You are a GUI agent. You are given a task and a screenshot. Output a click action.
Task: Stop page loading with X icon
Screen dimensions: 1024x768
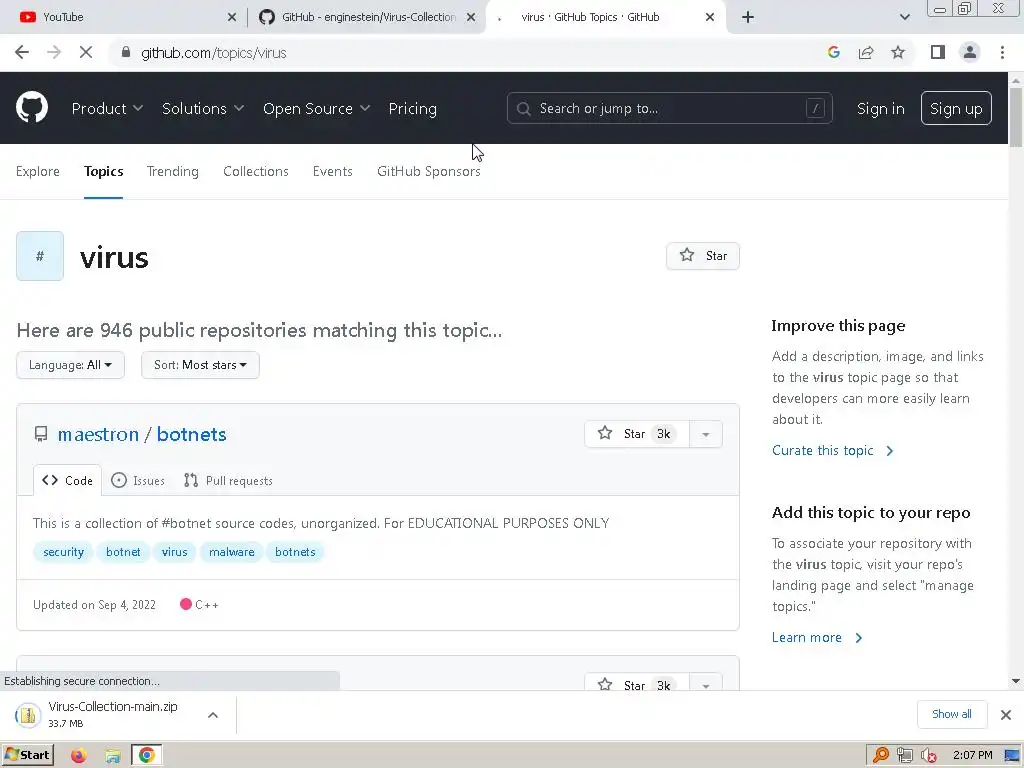86,53
